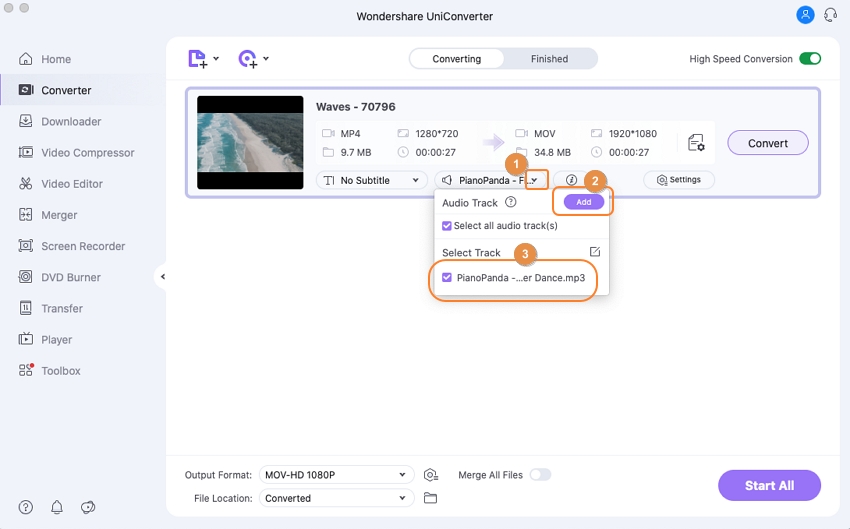Image resolution: width=850 pixels, height=529 pixels.
Task: Click the edit icon beside Select Track
Action: click(594, 252)
